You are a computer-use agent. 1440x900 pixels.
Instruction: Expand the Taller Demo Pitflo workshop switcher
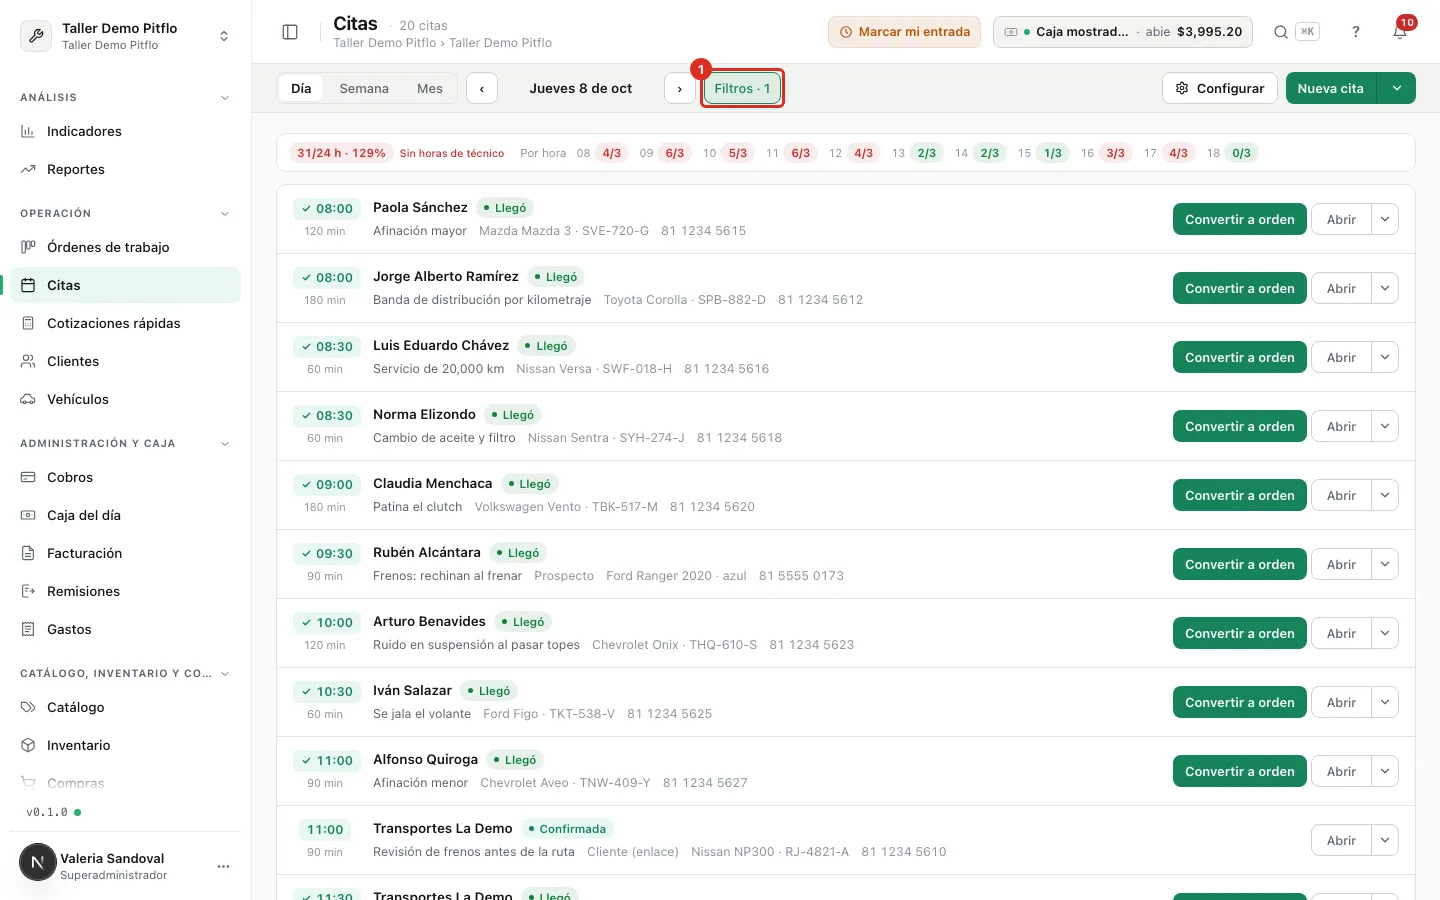pyautogui.click(x=125, y=36)
